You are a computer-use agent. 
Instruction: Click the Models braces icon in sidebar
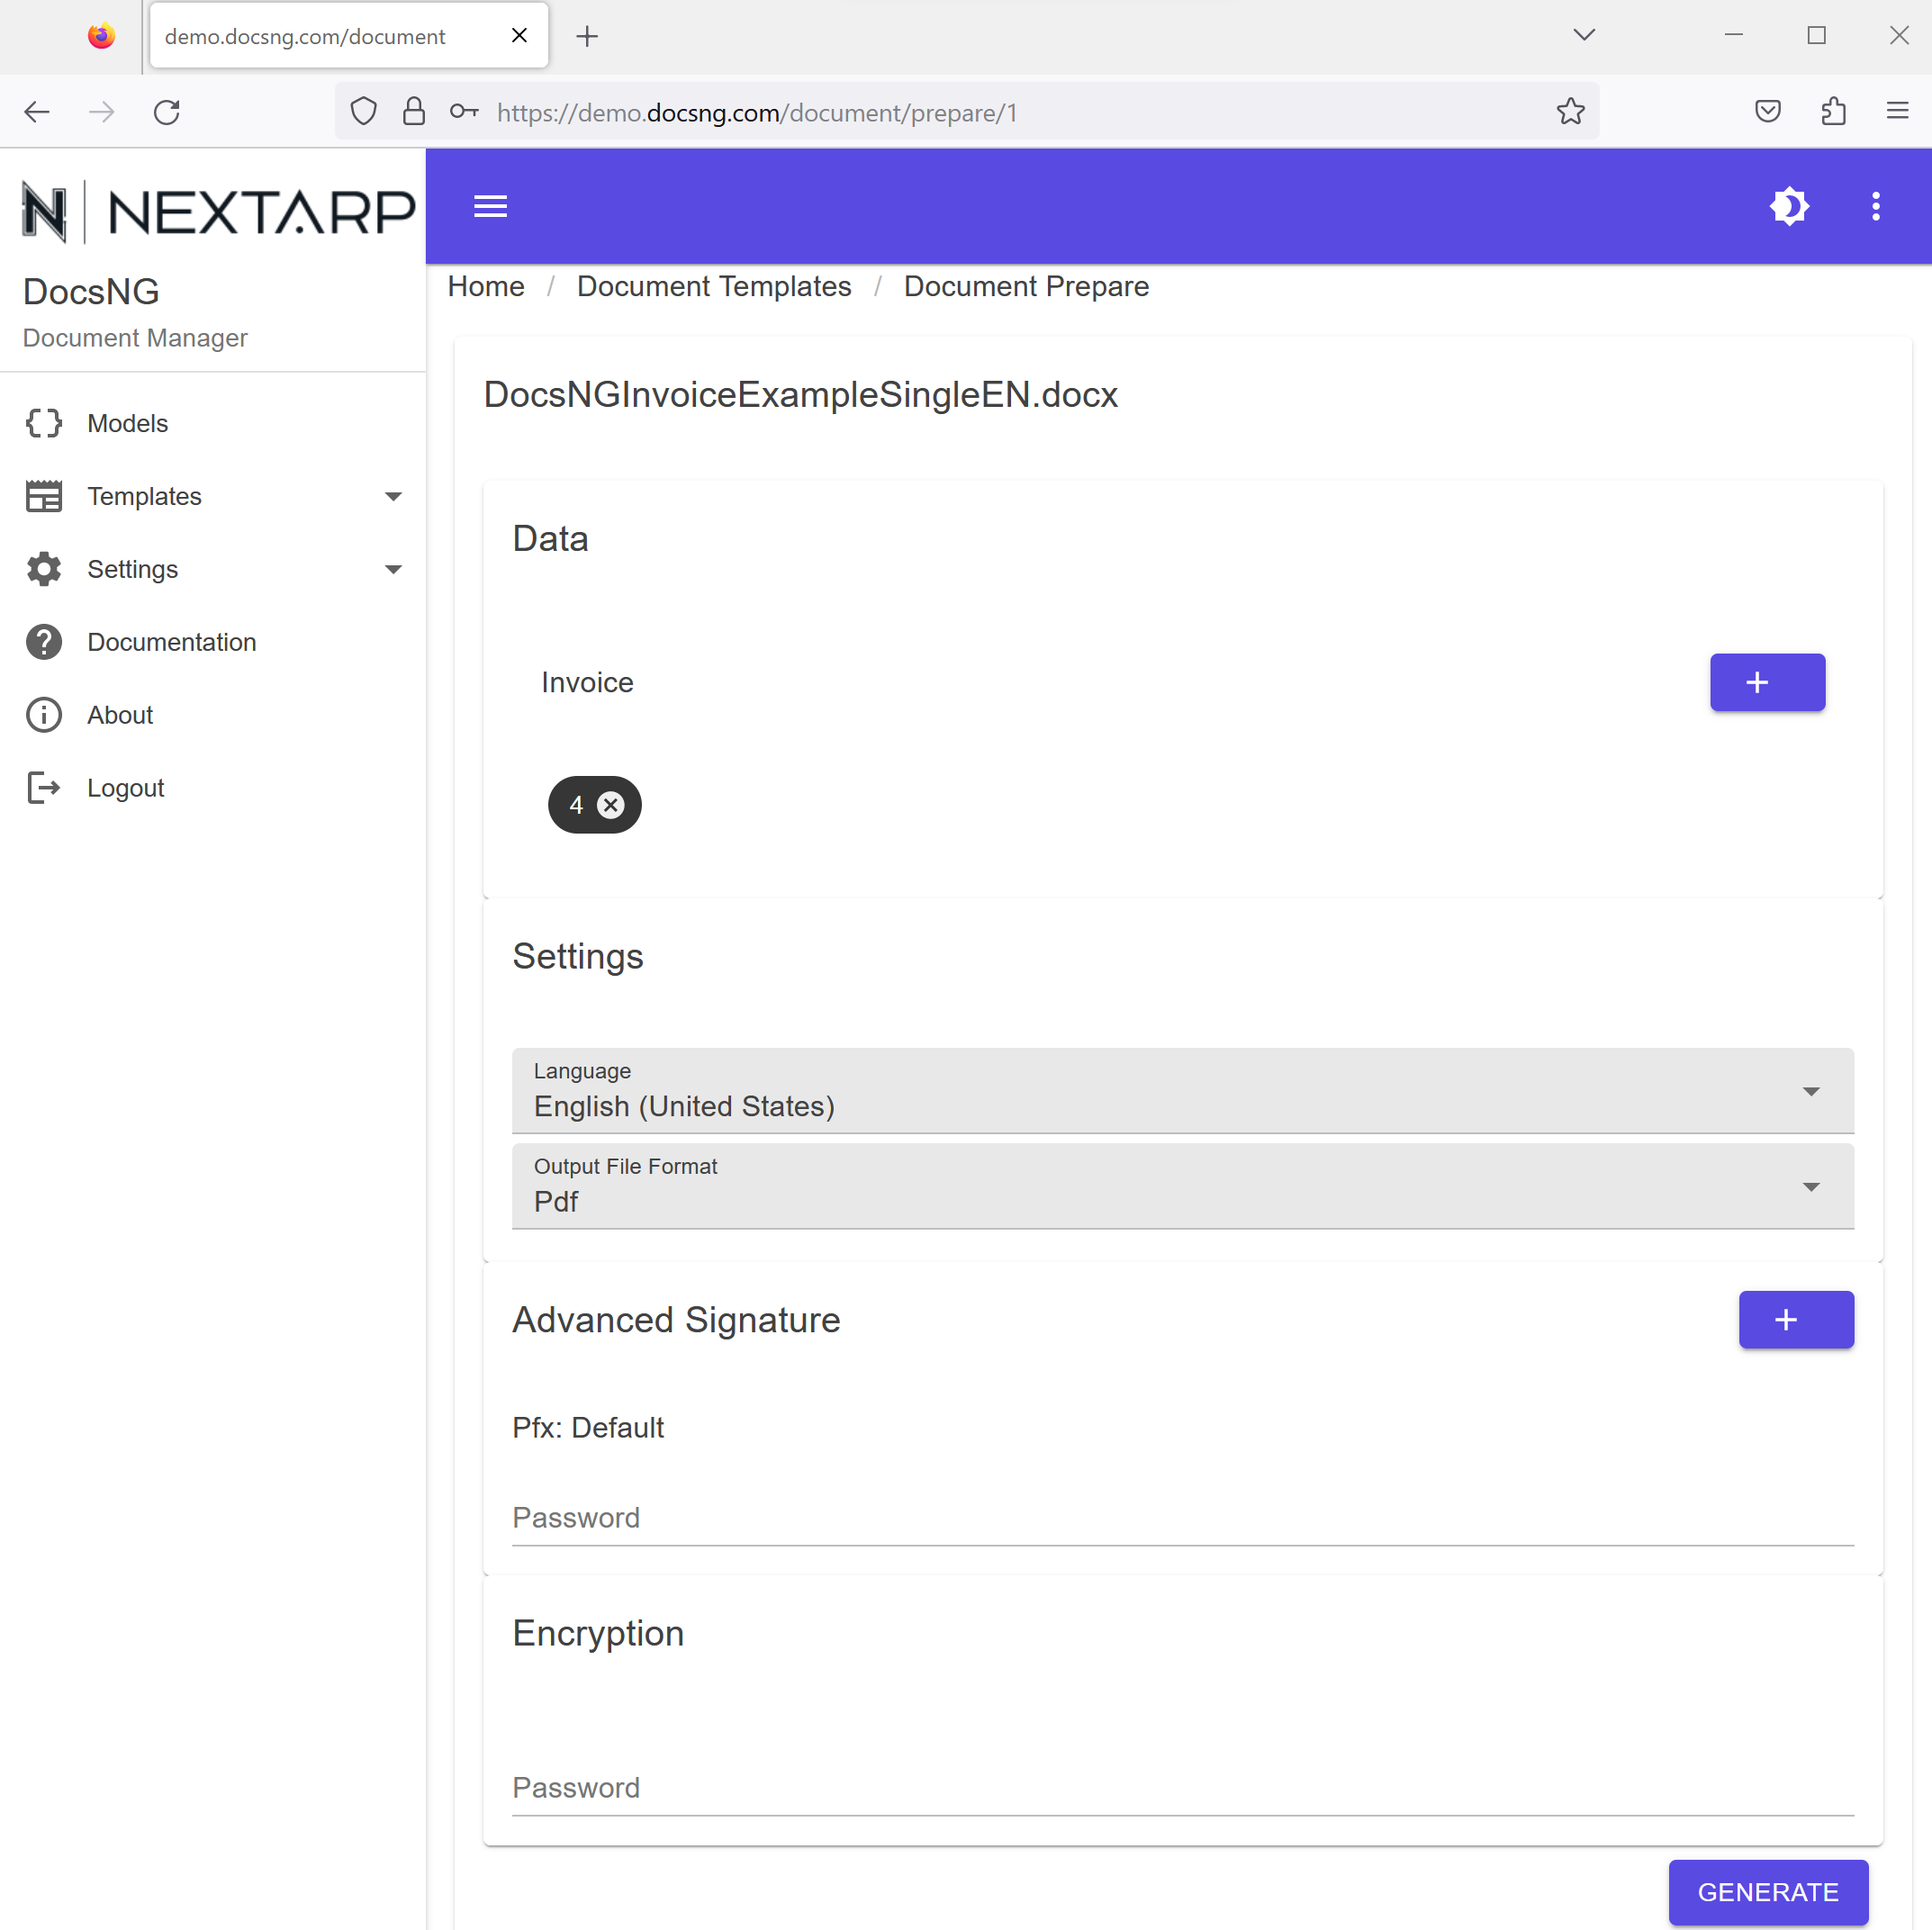pos(44,423)
